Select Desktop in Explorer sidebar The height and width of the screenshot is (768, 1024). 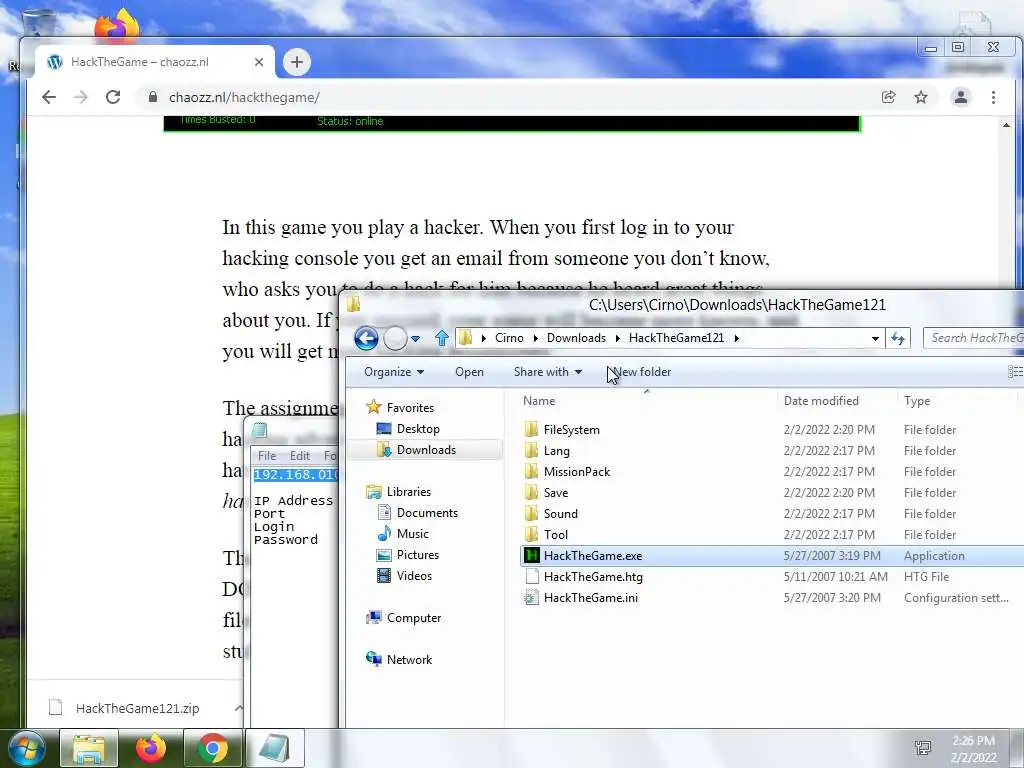click(x=417, y=429)
